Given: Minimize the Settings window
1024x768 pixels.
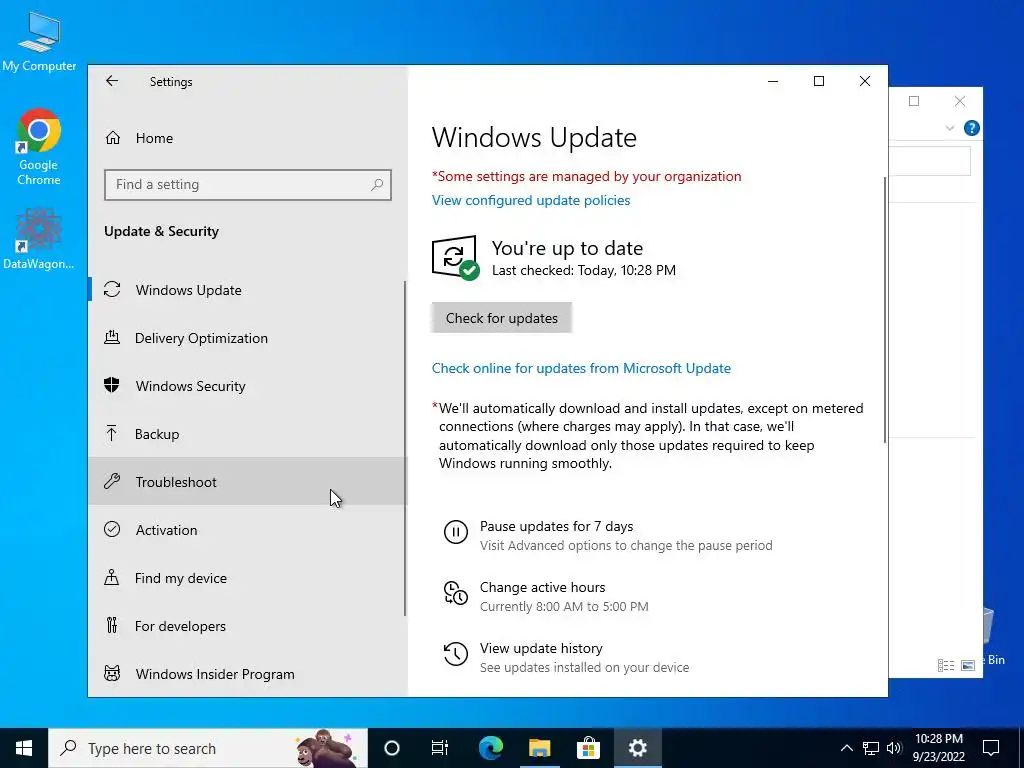Looking at the screenshot, I should point(773,81).
